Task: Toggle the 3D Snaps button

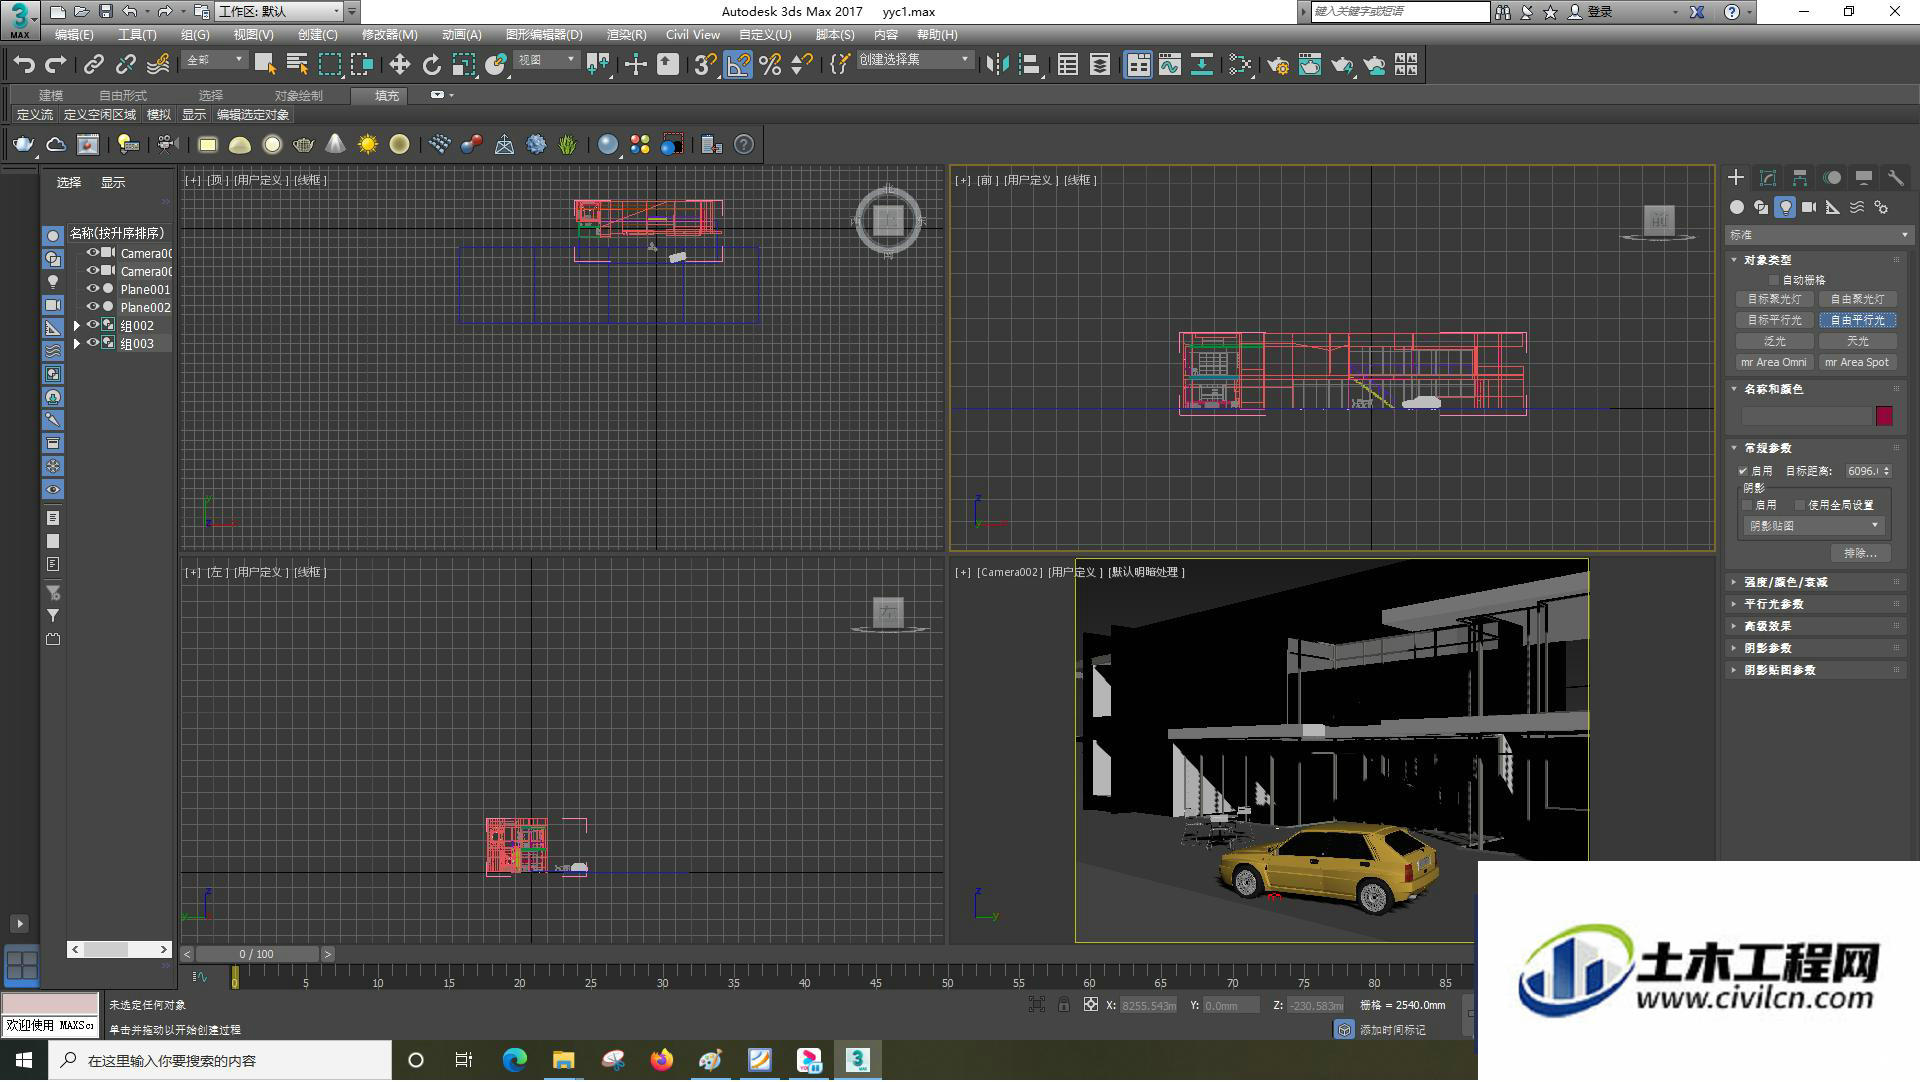Action: click(x=705, y=65)
